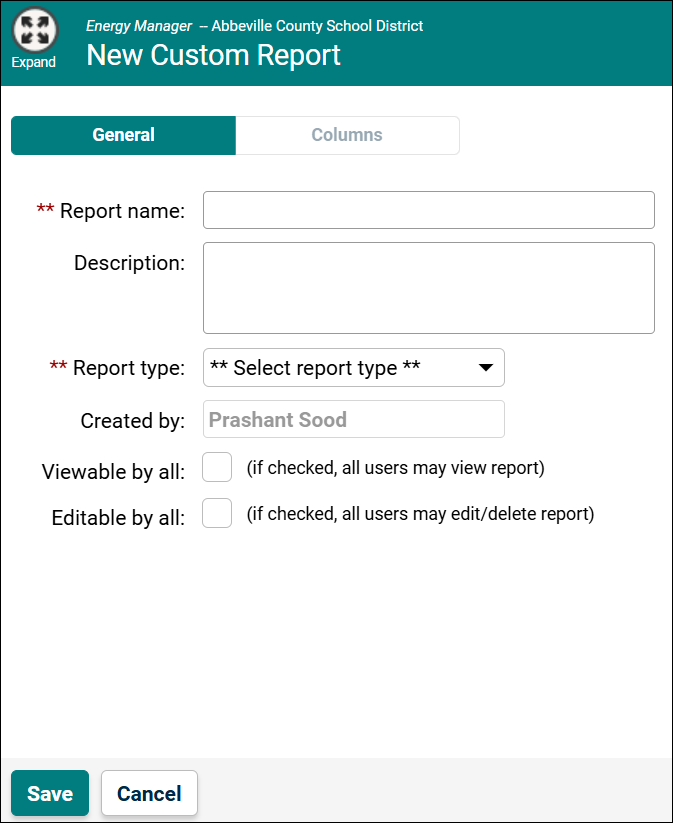The width and height of the screenshot is (673, 823).
Task: Save the new custom report
Action: coord(50,794)
